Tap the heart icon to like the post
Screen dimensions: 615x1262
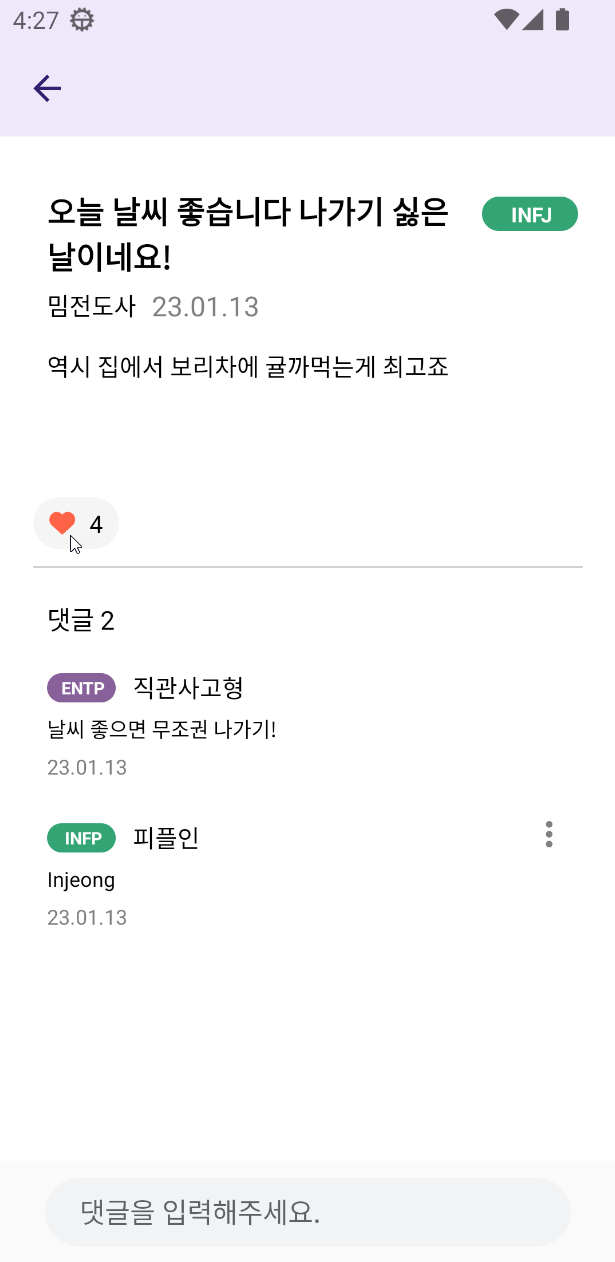(61, 521)
